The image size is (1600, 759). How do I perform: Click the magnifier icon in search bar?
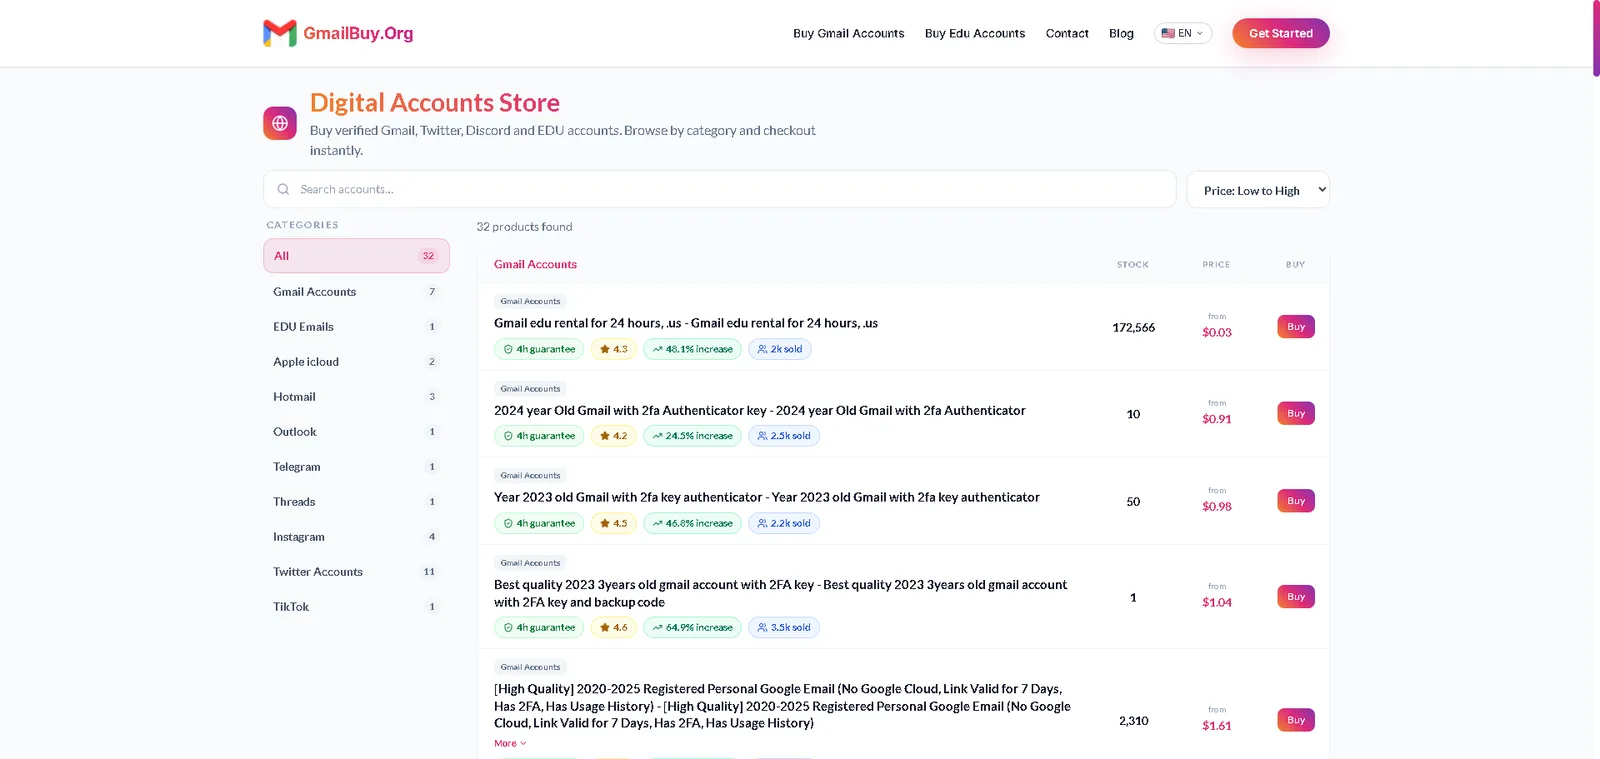point(283,189)
